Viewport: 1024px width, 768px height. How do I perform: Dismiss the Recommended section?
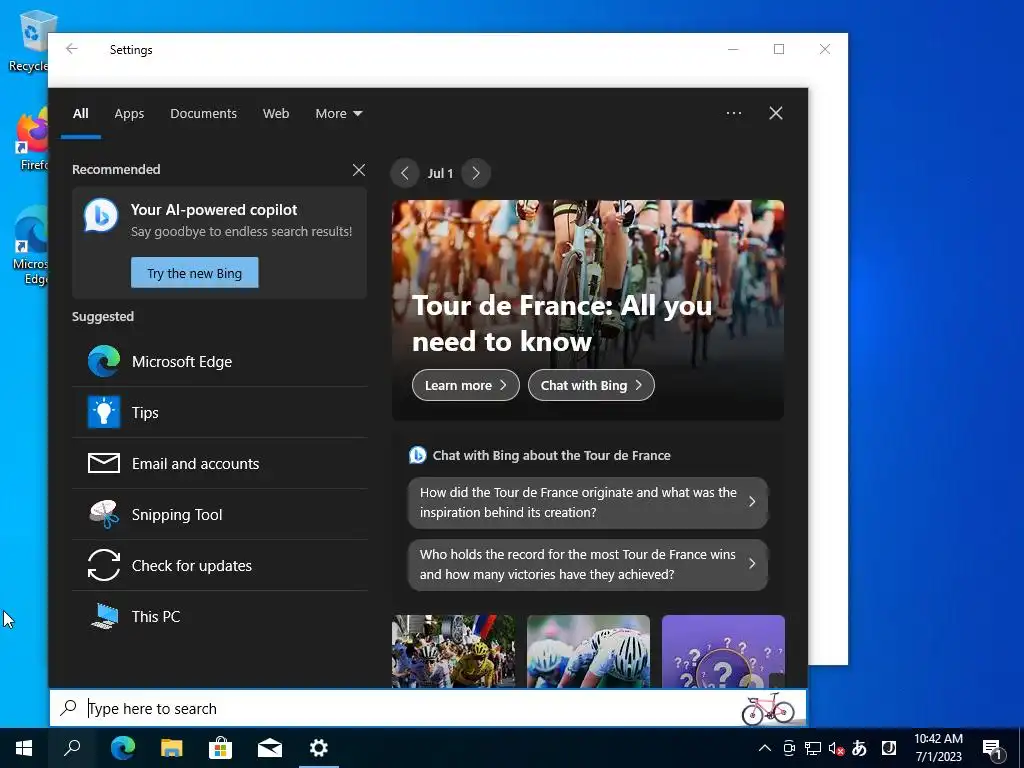[x=359, y=170]
